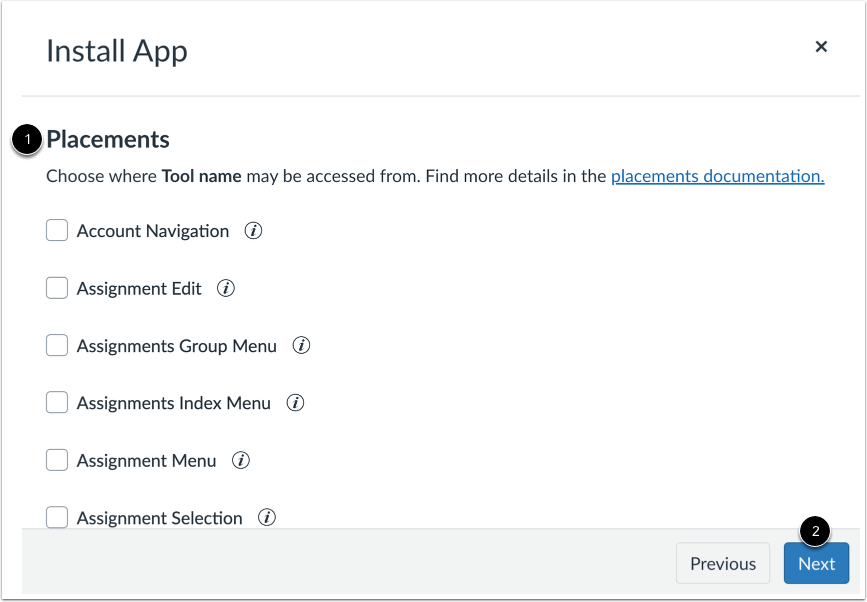Image resolution: width=867 pixels, height=602 pixels.
Task: Click the Placements heading
Action: 108,140
